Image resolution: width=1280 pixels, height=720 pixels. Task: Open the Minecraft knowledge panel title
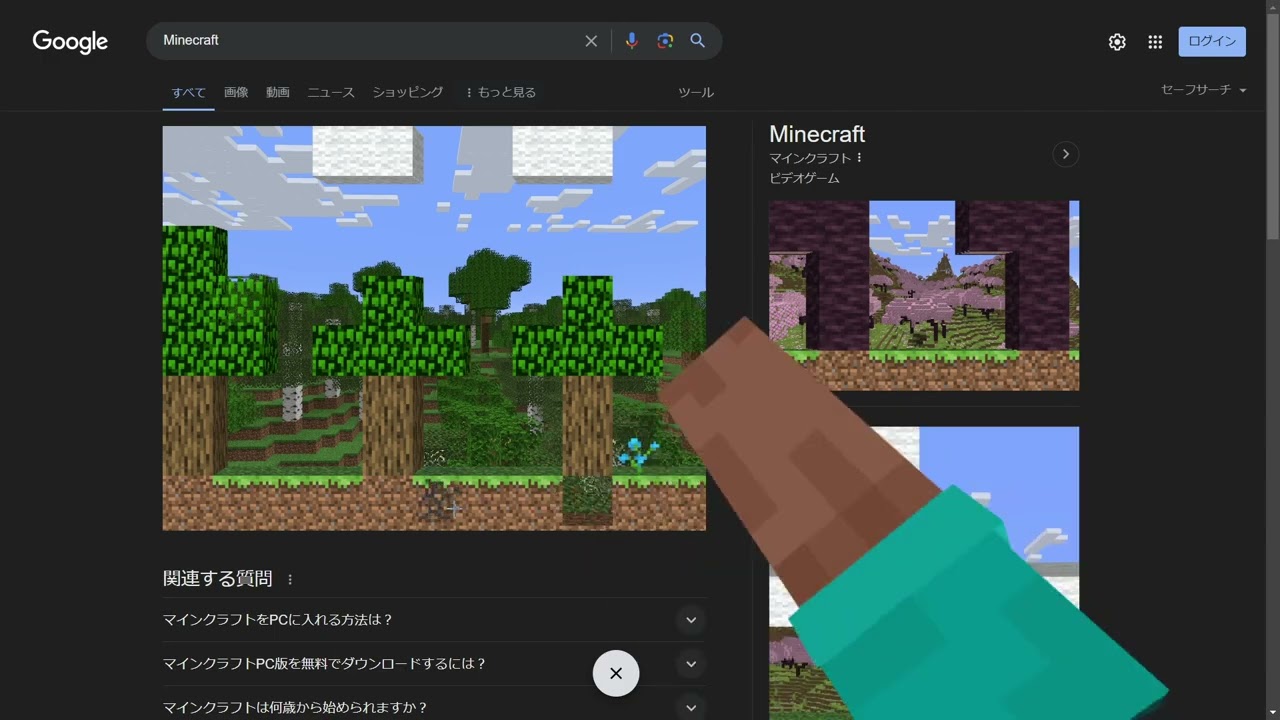[x=817, y=134]
